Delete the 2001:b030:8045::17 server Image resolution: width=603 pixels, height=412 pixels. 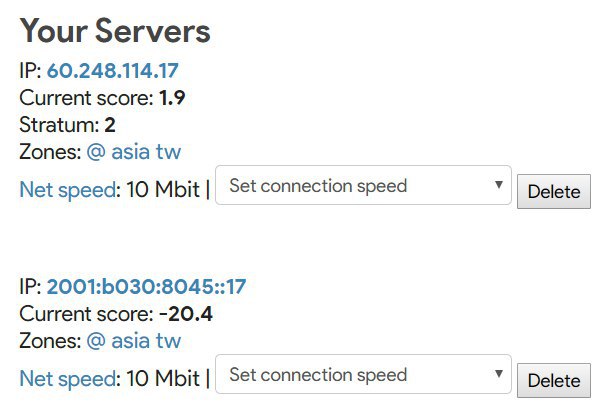click(x=554, y=380)
